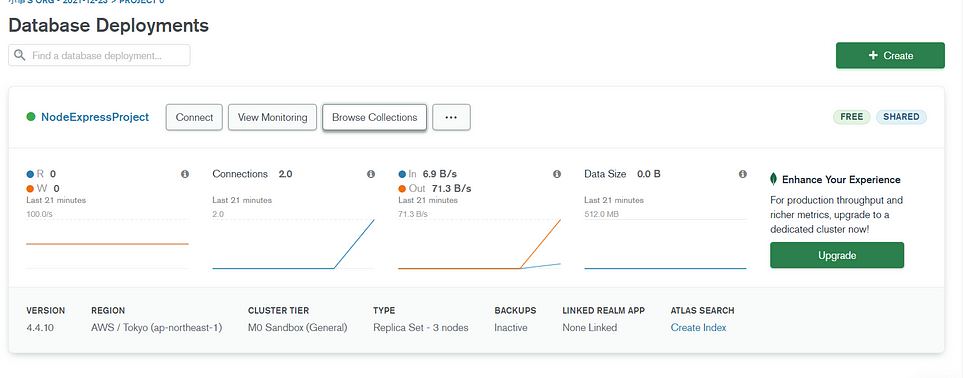Click the green Upgrade button

pyautogui.click(x=837, y=255)
